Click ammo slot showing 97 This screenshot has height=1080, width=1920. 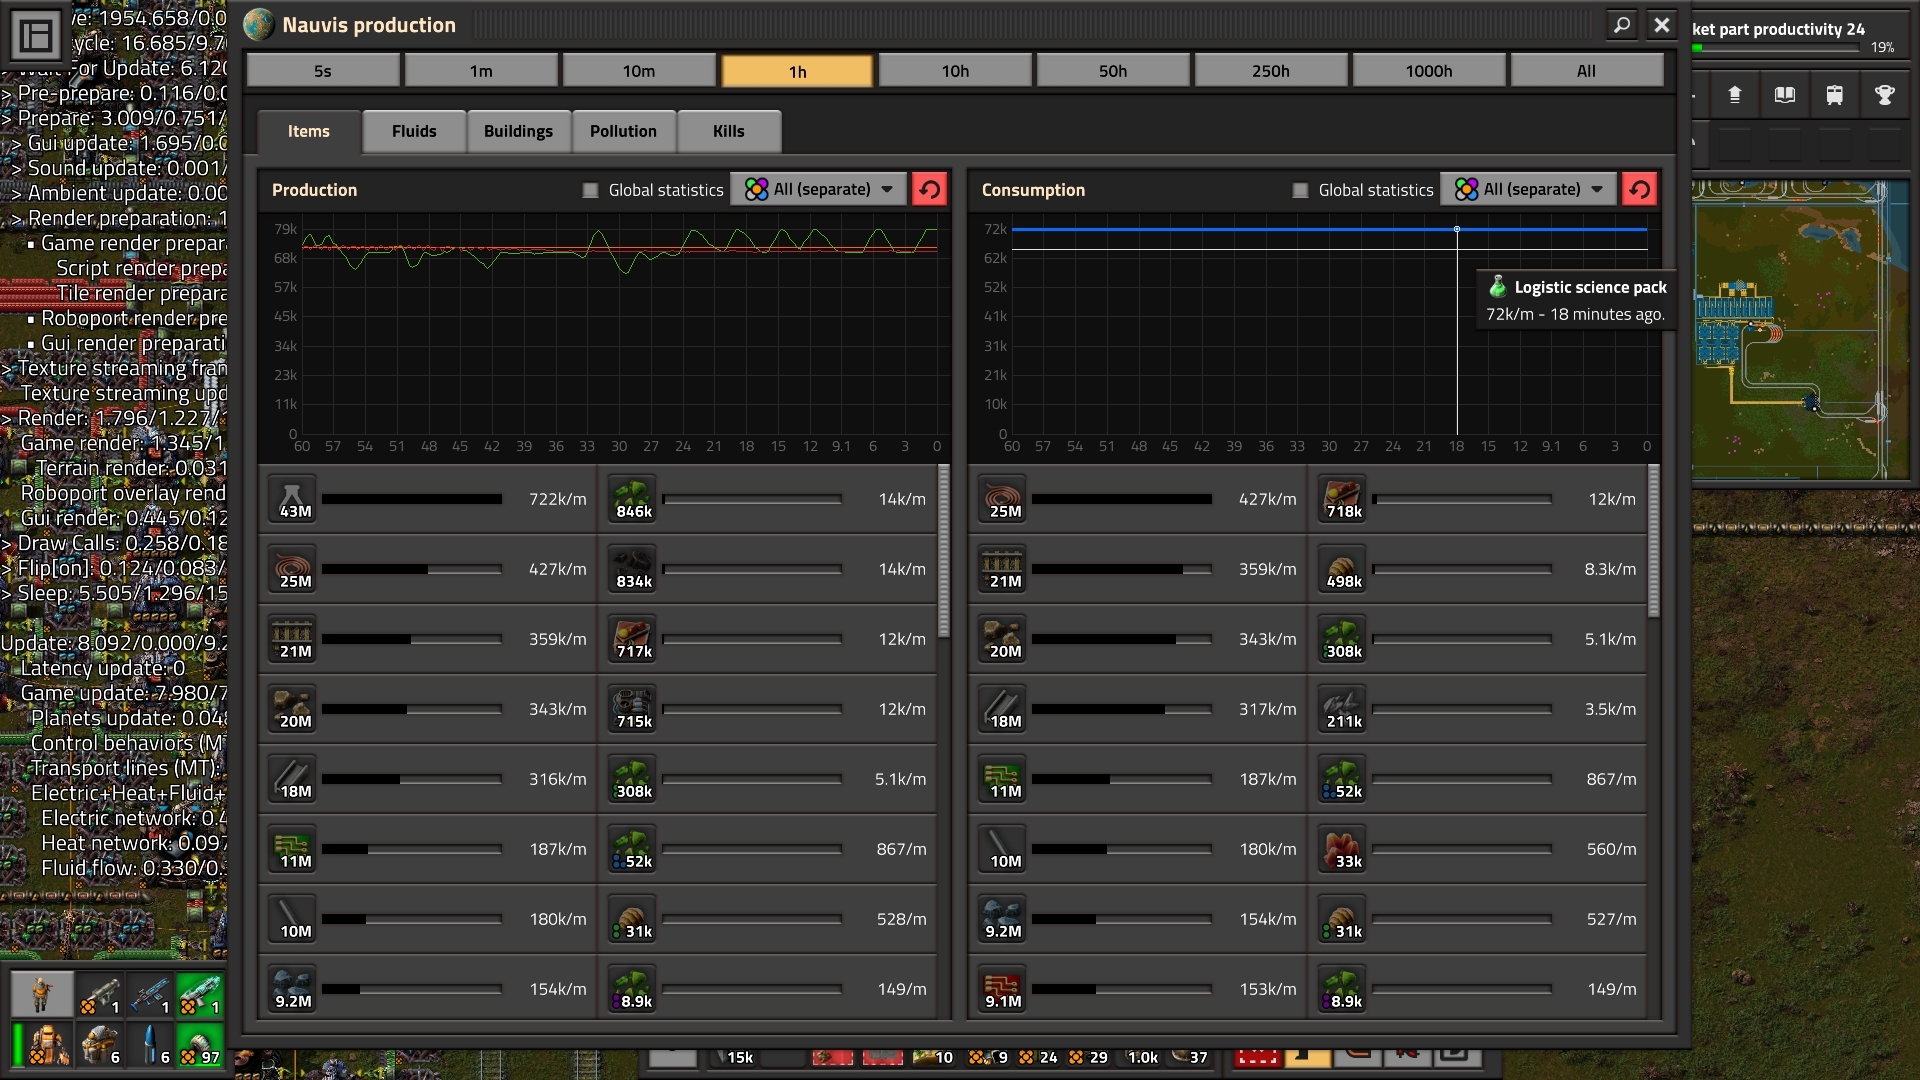point(200,1044)
